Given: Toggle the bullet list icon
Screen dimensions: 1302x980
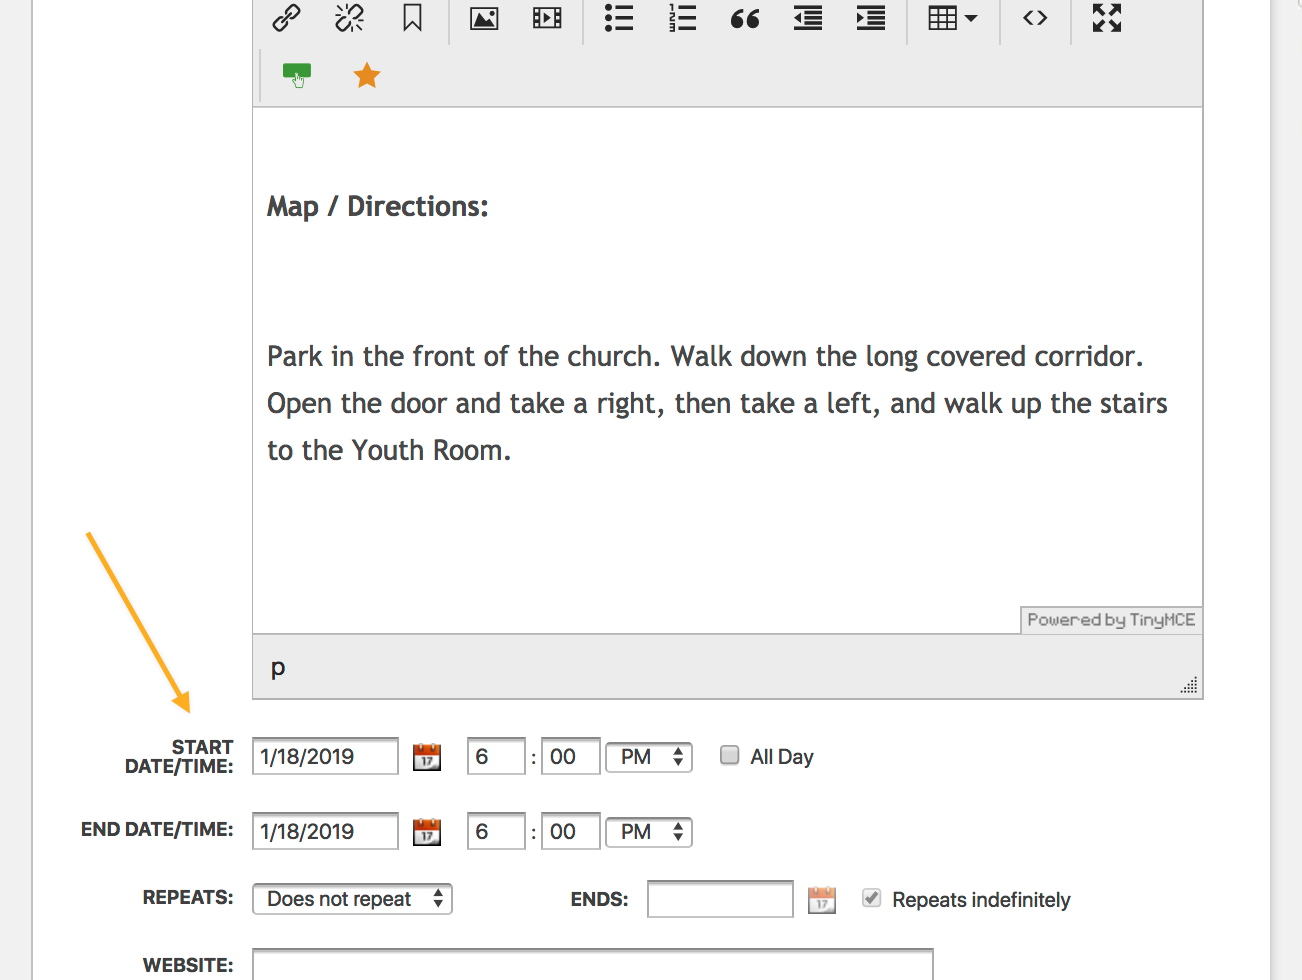Looking at the screenshot, I should point(619,18).
